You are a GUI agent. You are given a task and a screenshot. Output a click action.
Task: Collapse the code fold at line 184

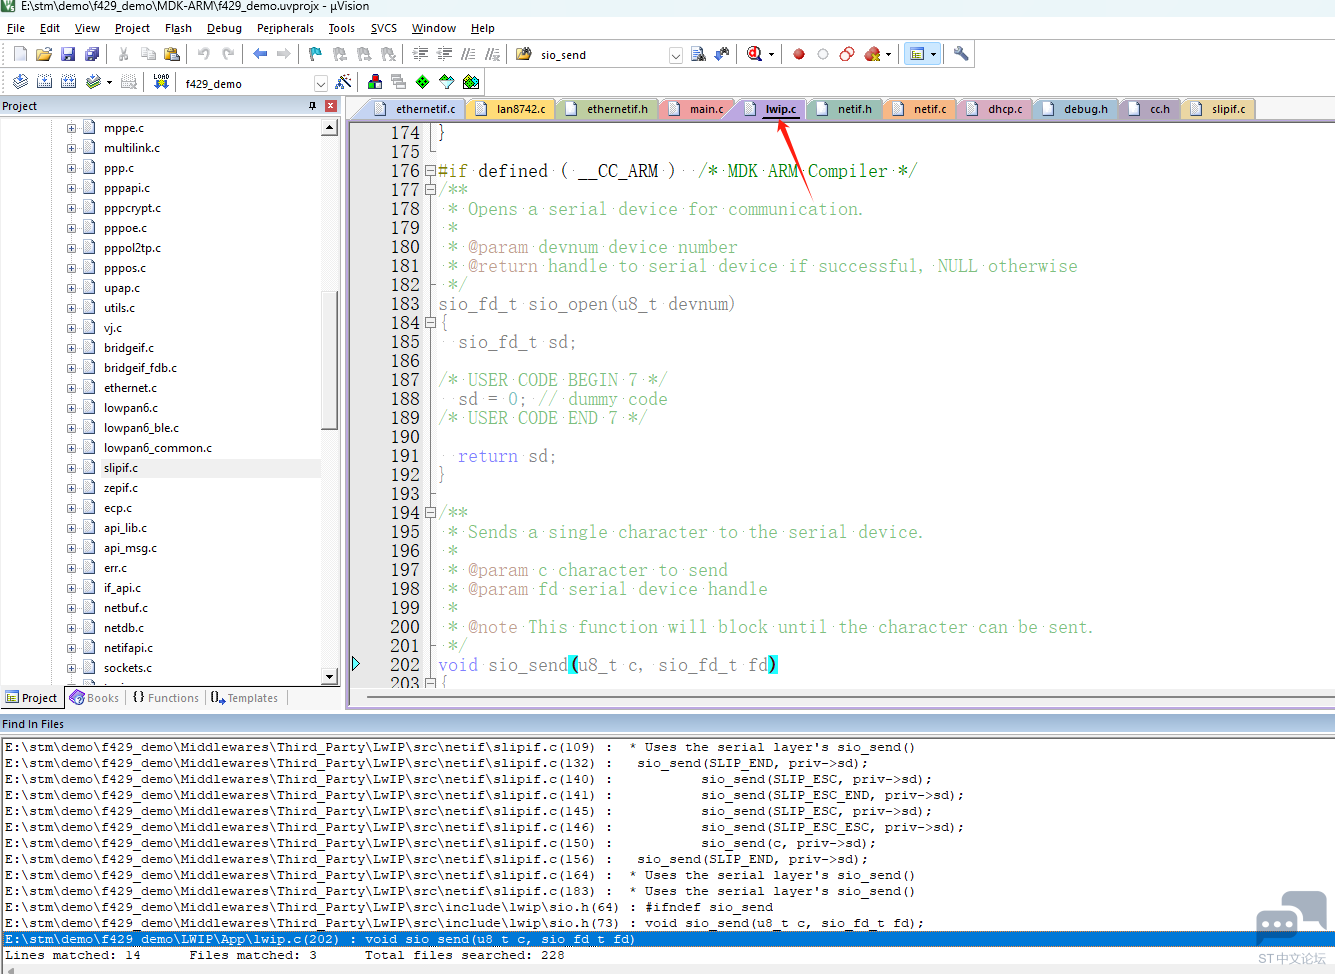pyautogui.click(x=430, y=323)
